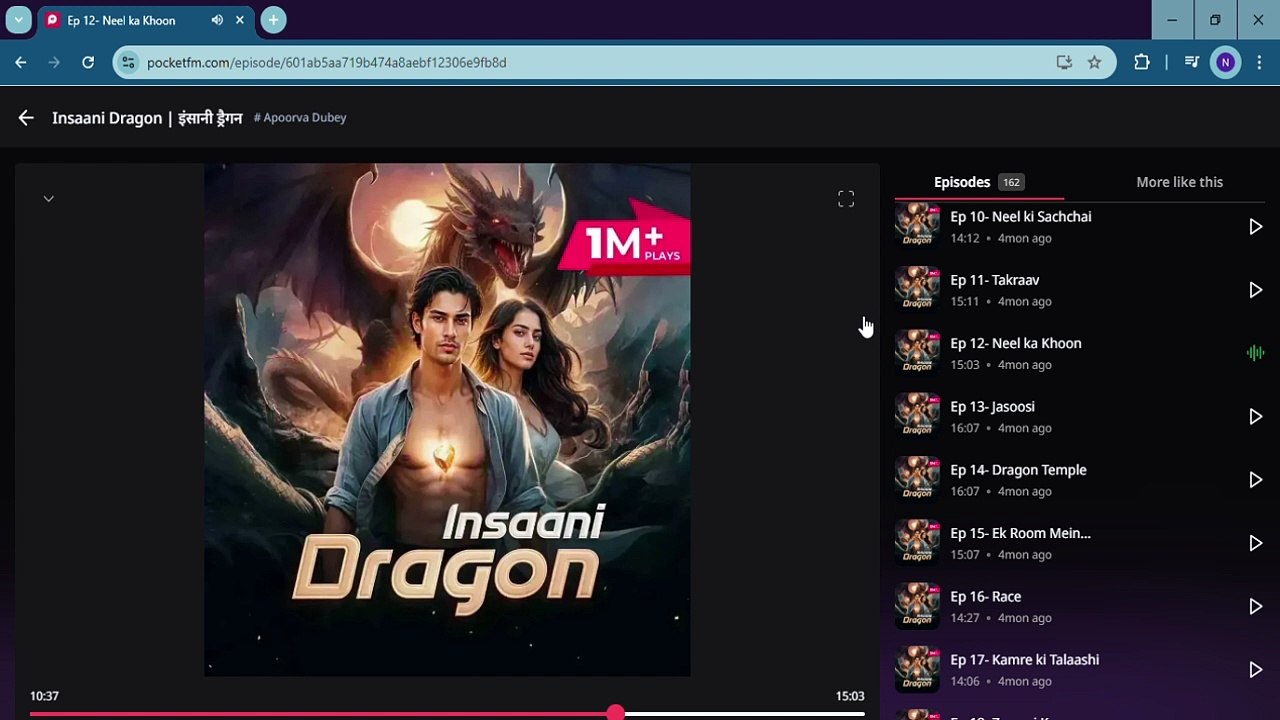Collapse the player with chevron down
This screenshot has width=1280, height=720.
[48, 199]
